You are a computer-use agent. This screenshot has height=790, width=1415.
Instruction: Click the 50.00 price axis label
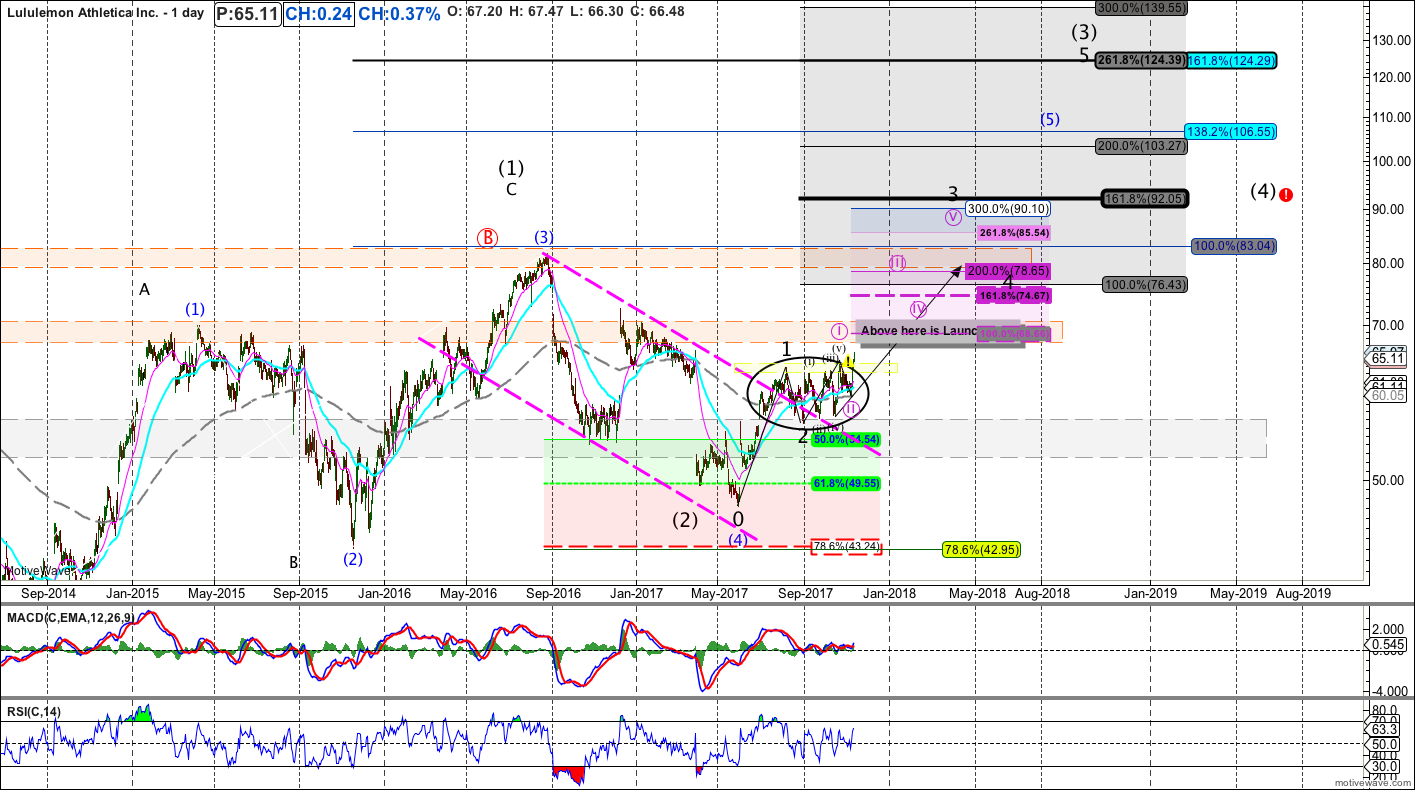(1386, 479)
